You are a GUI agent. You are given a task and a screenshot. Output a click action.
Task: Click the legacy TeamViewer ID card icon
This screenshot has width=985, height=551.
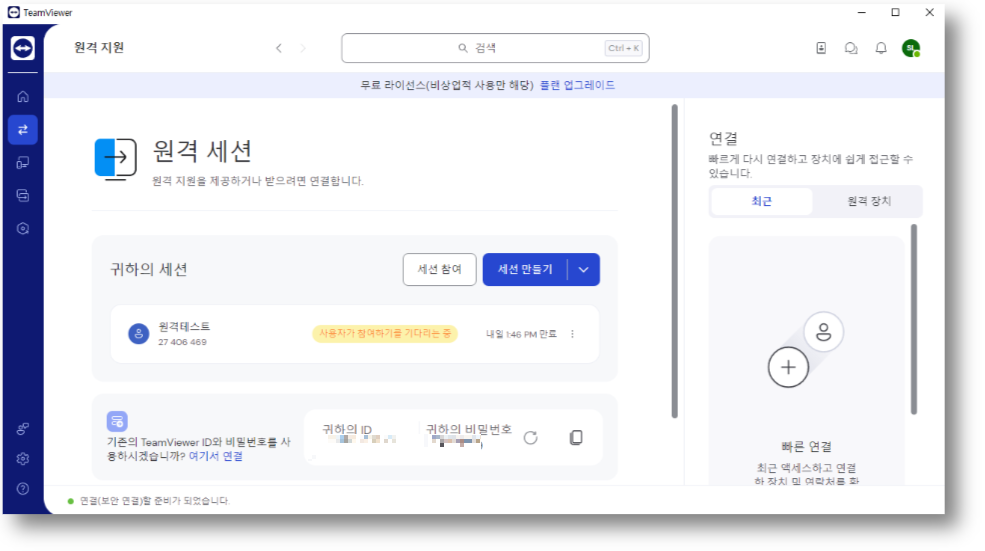pyautogui.click(x=117, y=421)
